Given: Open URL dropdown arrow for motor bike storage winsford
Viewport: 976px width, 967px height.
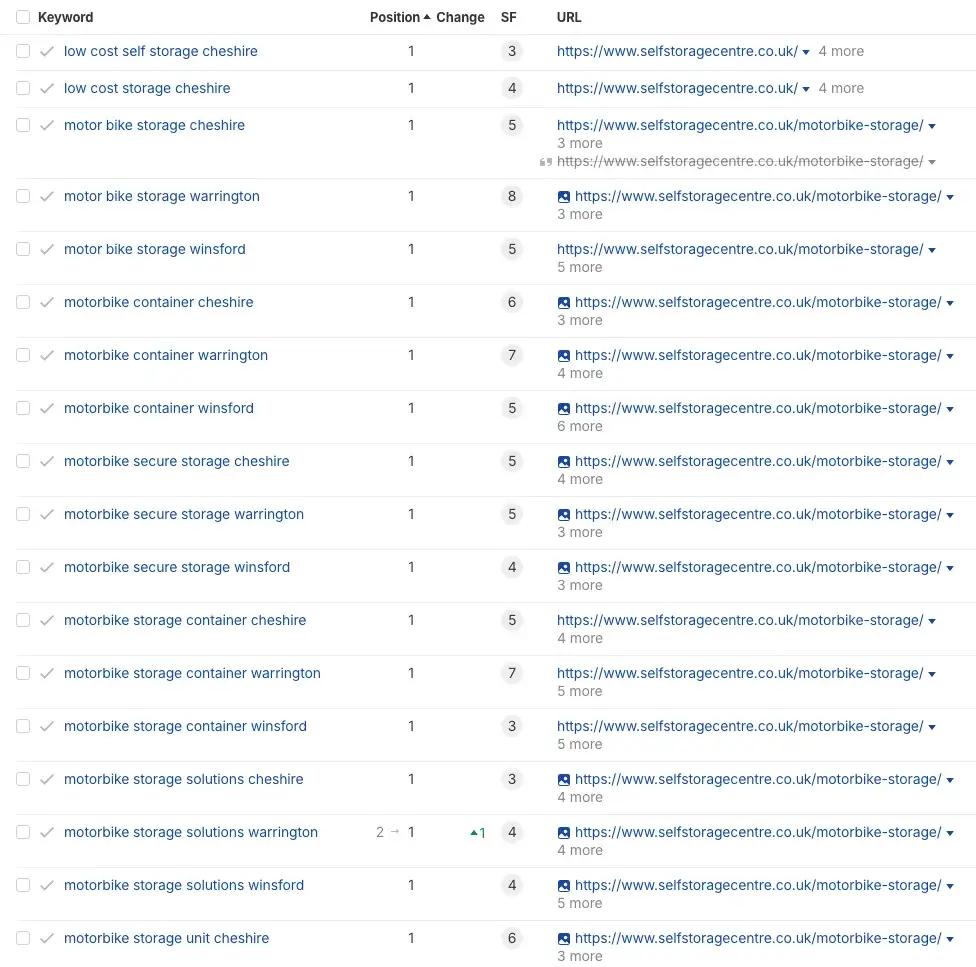Looking at the screenshot, I should [932, 250].
